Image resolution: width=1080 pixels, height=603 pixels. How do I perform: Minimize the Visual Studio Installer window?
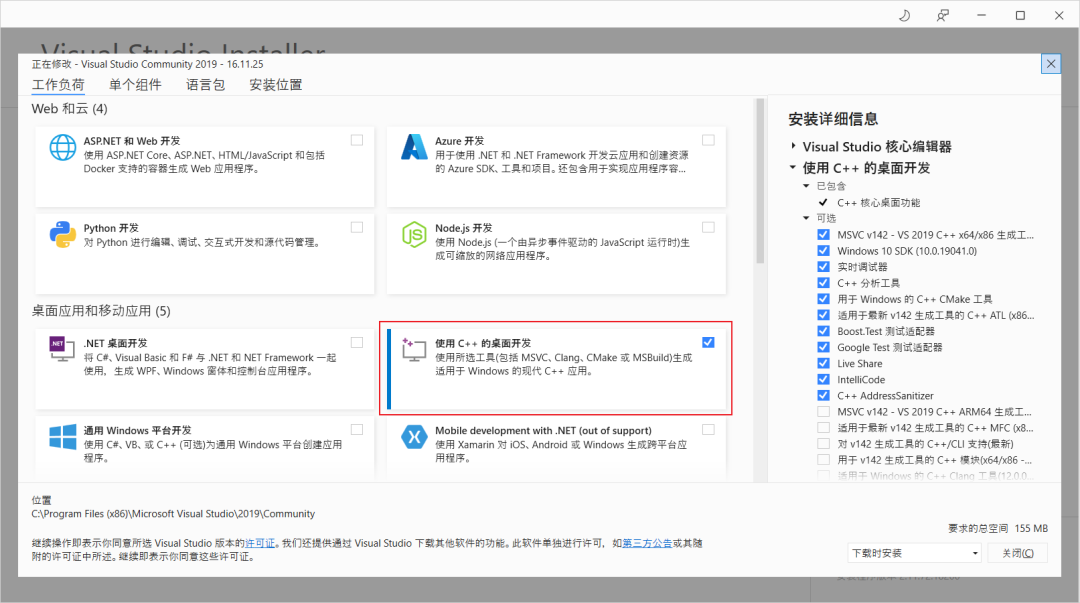pos(982,15)
